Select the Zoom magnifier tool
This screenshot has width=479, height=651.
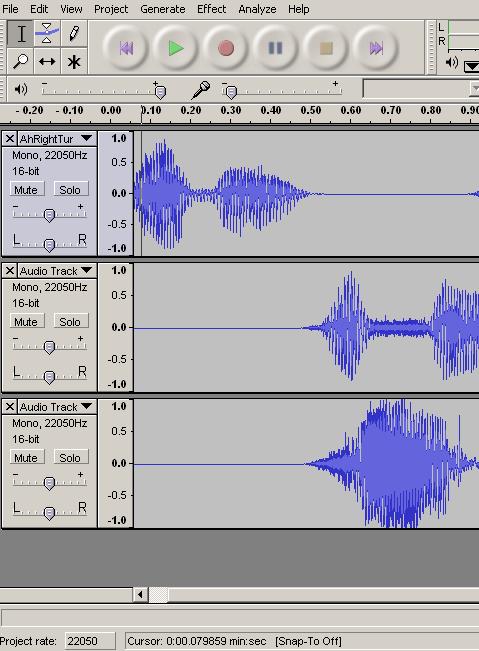20,61
